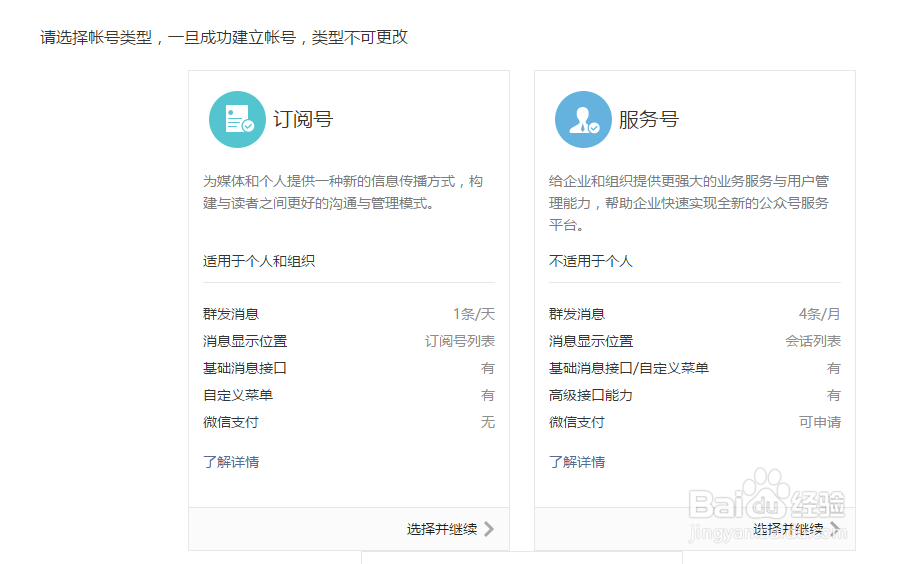Click the 可申请 WeChat Pay value
Image resolution: width=898 pixels, height=564 pixels.
click(x=819, y=422)
